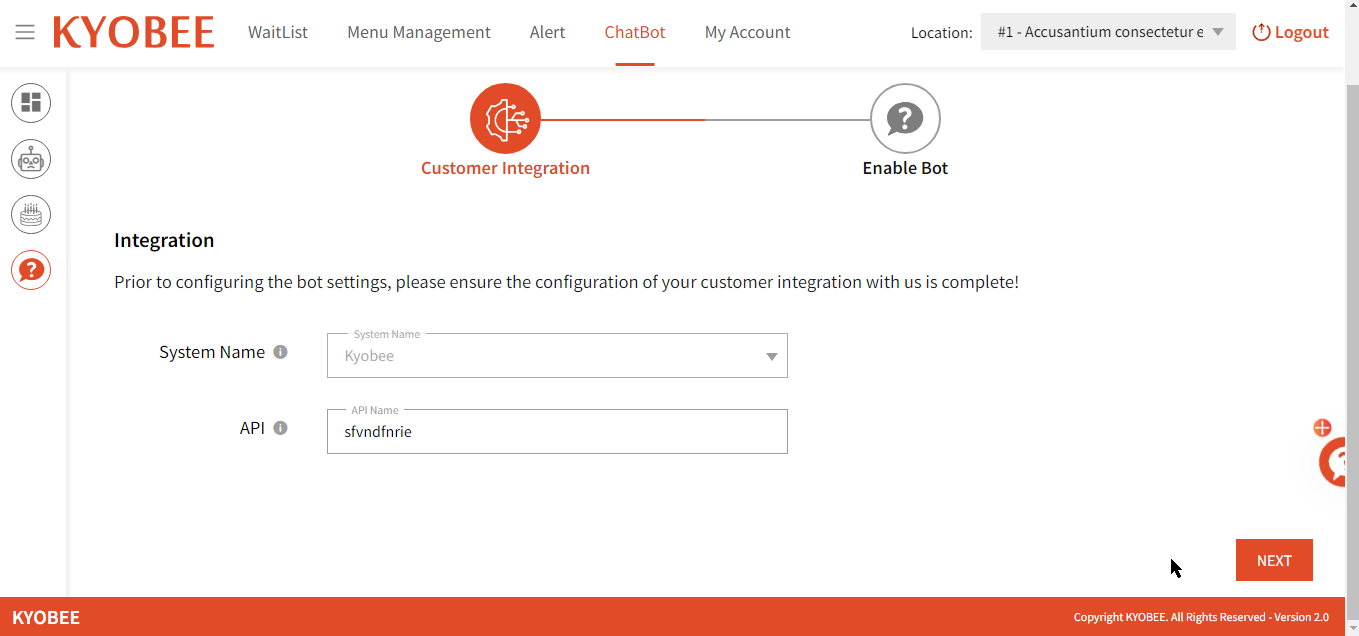Select the Customer Integration step icon
Viewport: 1359px width, 636px height.
pos(505,119)
